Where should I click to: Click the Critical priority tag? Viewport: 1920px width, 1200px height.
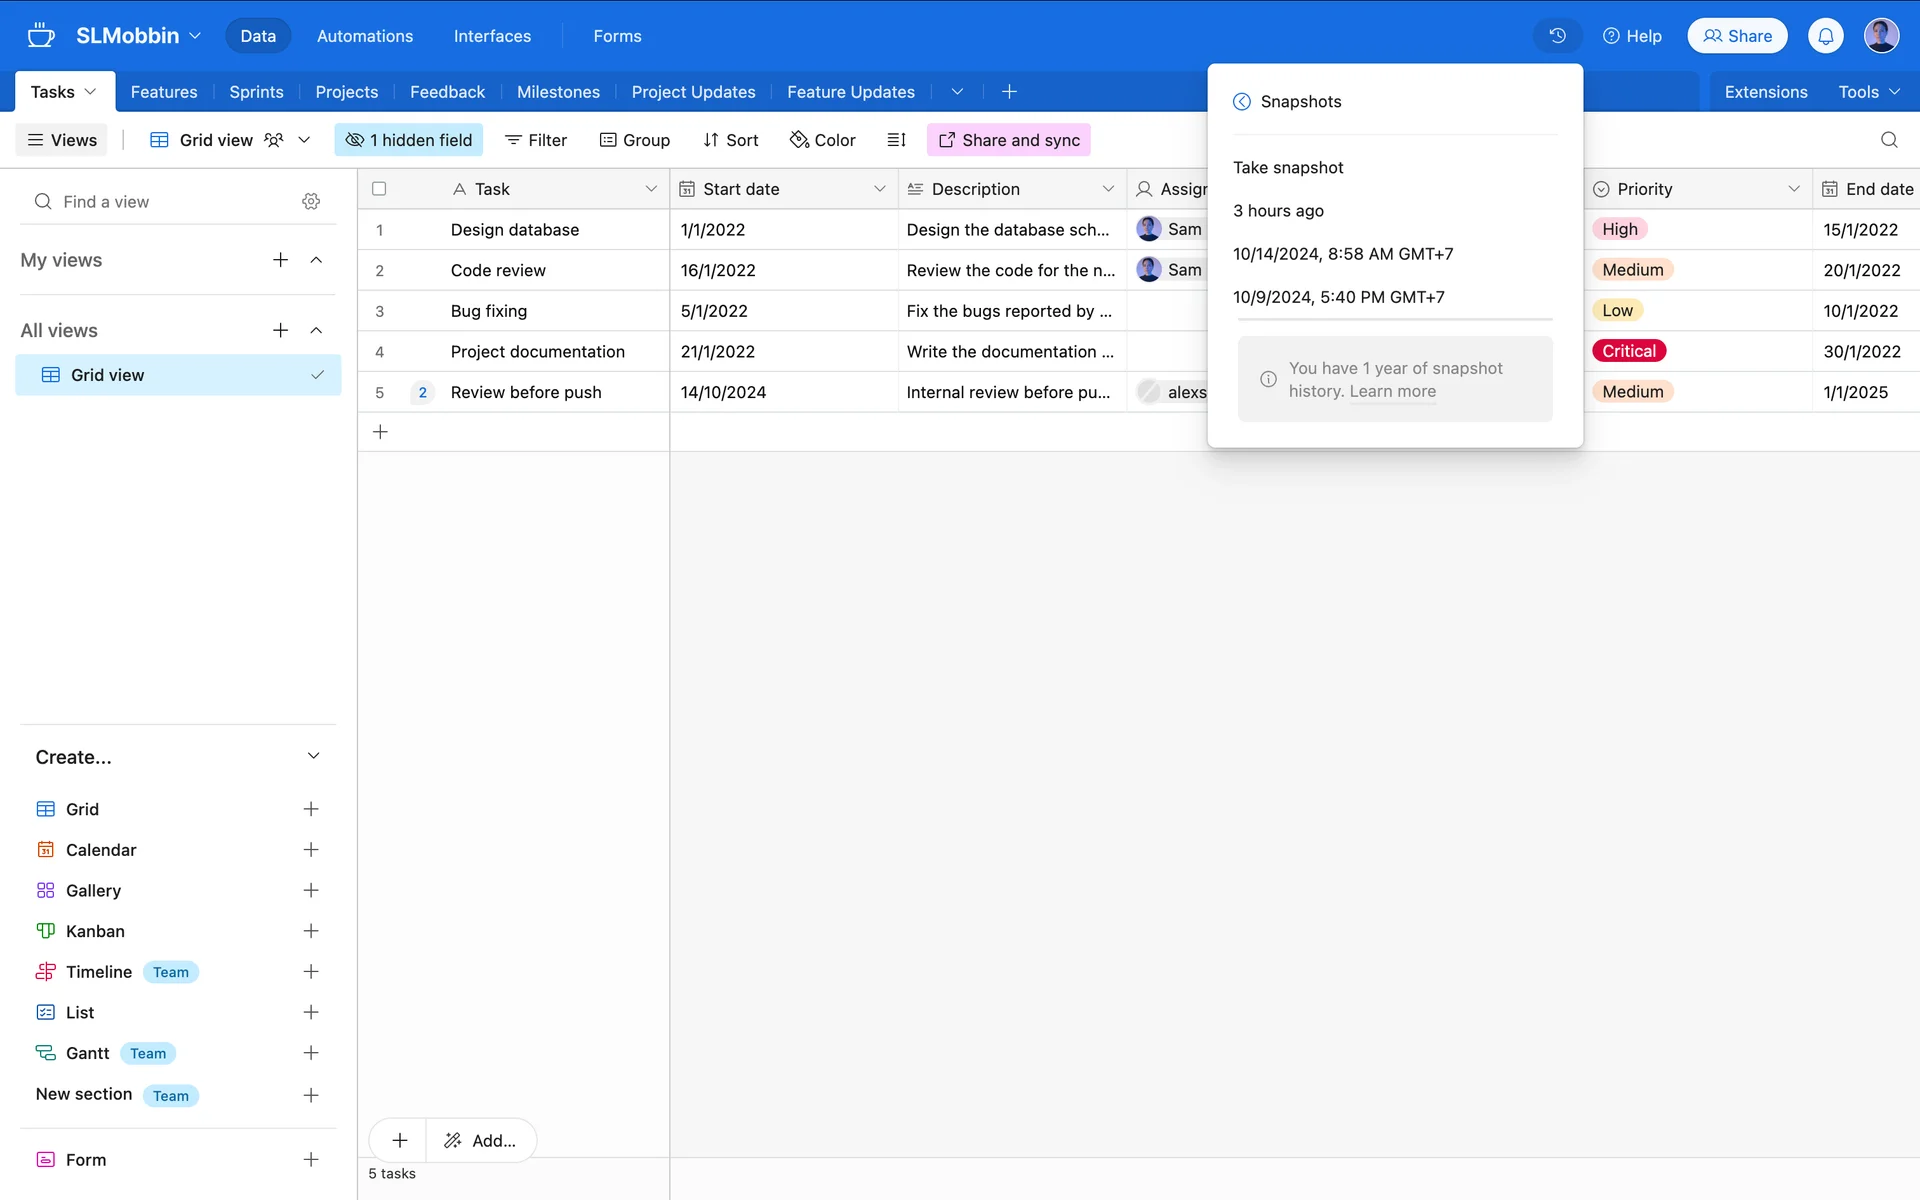pyautogui.click(x=1628, y=351)
